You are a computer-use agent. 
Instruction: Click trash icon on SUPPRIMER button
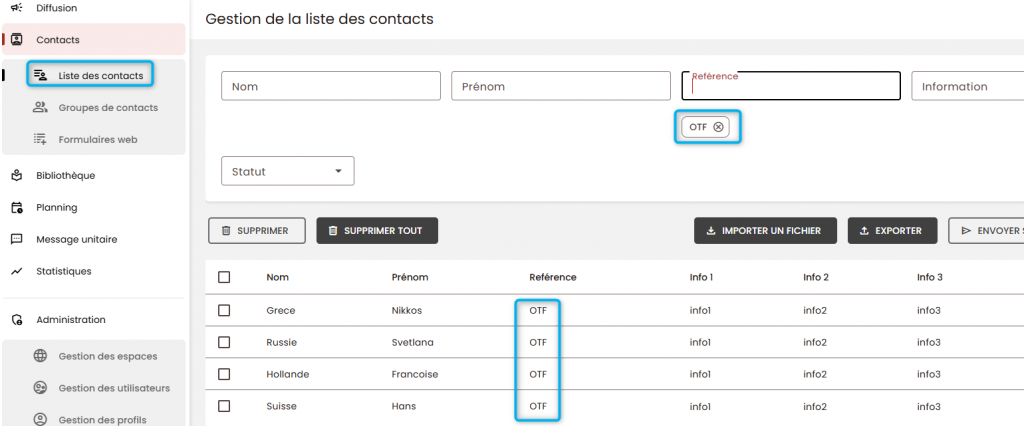click(226, 231)
